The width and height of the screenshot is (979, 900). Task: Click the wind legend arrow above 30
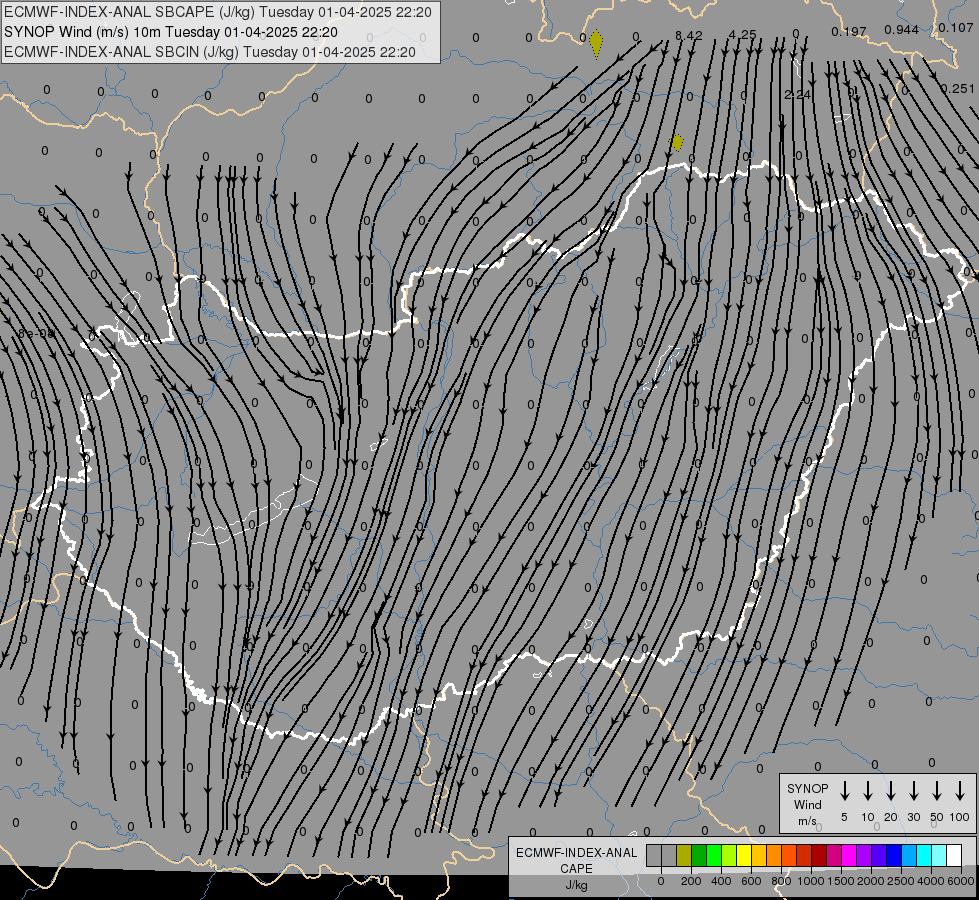[x=913, y=791]
